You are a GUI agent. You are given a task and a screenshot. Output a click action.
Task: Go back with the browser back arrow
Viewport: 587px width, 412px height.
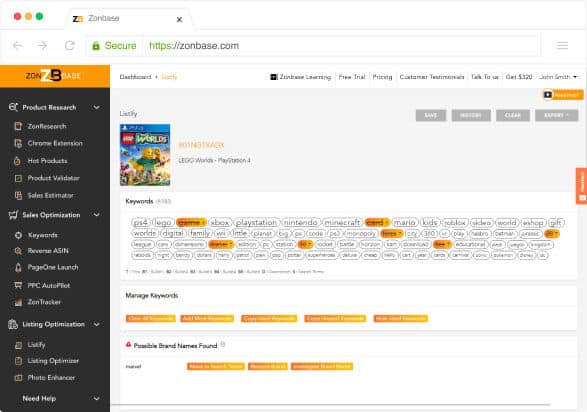[x=17, y=46]
